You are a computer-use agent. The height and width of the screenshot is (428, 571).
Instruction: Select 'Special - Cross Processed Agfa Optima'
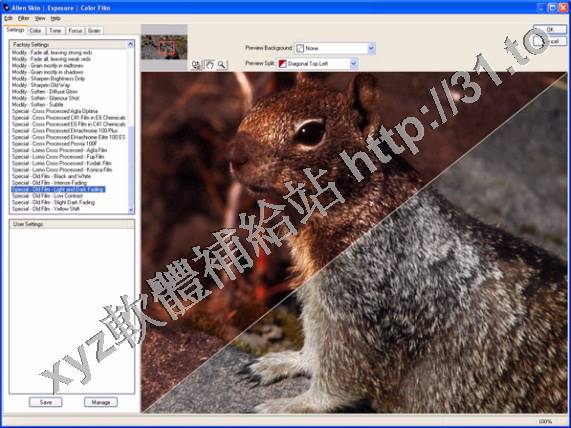55,111
